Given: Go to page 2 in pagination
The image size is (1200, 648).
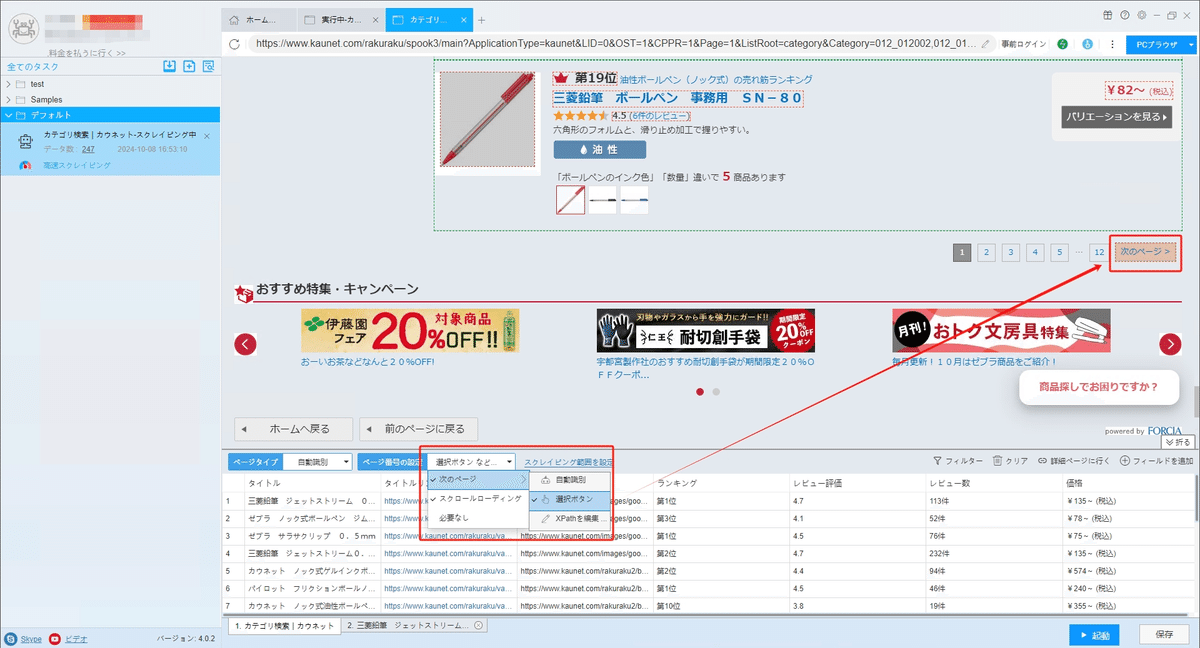Looking at the screenshot, I should click(x=986, y=252).
